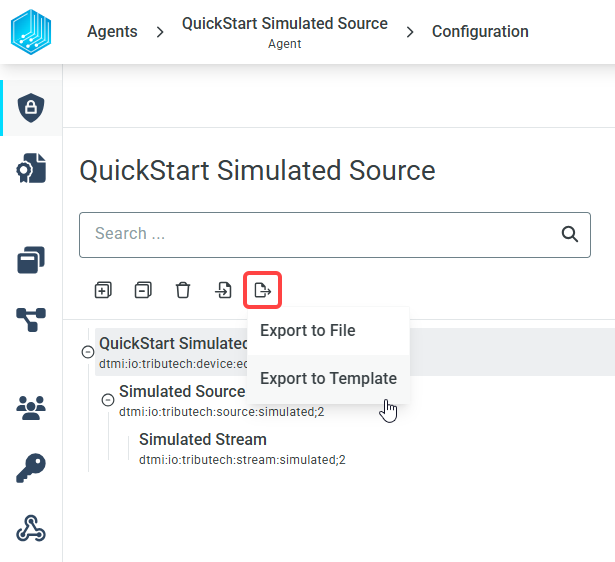Viewport: 615px width, 562px height.
Task: Select the Simulated Source tree item
Action: [182, 391]
